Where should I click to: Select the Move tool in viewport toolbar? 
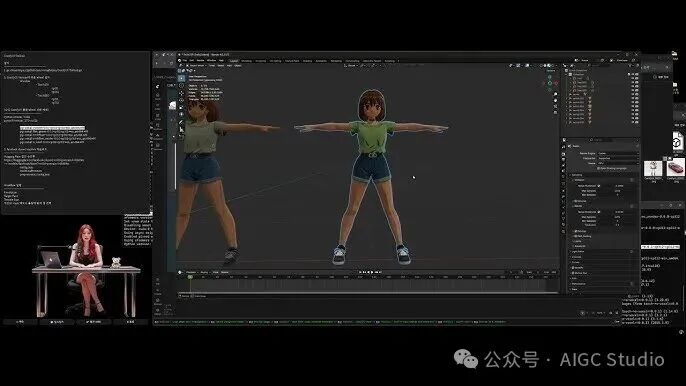coord(181,93)
